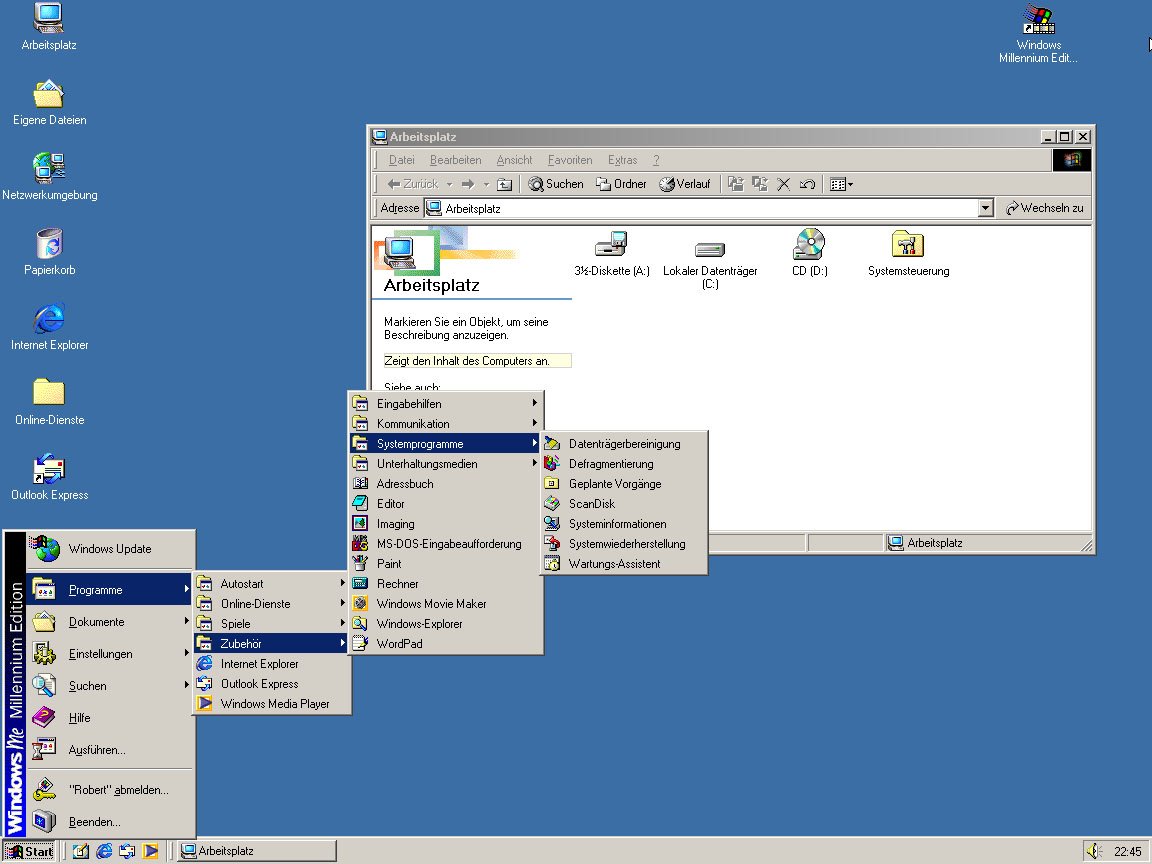Expand Eingabehilfen submenu
Image resolution: width=1152 pixels, height=864 pixels.
445,403
